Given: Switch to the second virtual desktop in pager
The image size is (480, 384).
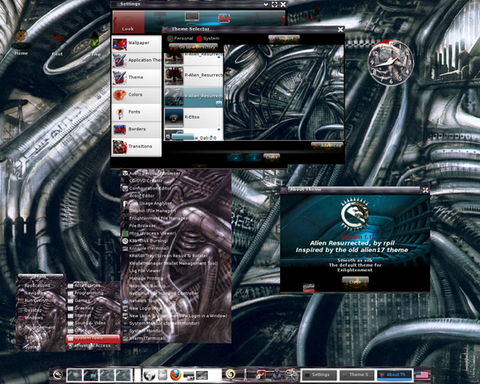Looking at the screenshot, I should [90, 375].
